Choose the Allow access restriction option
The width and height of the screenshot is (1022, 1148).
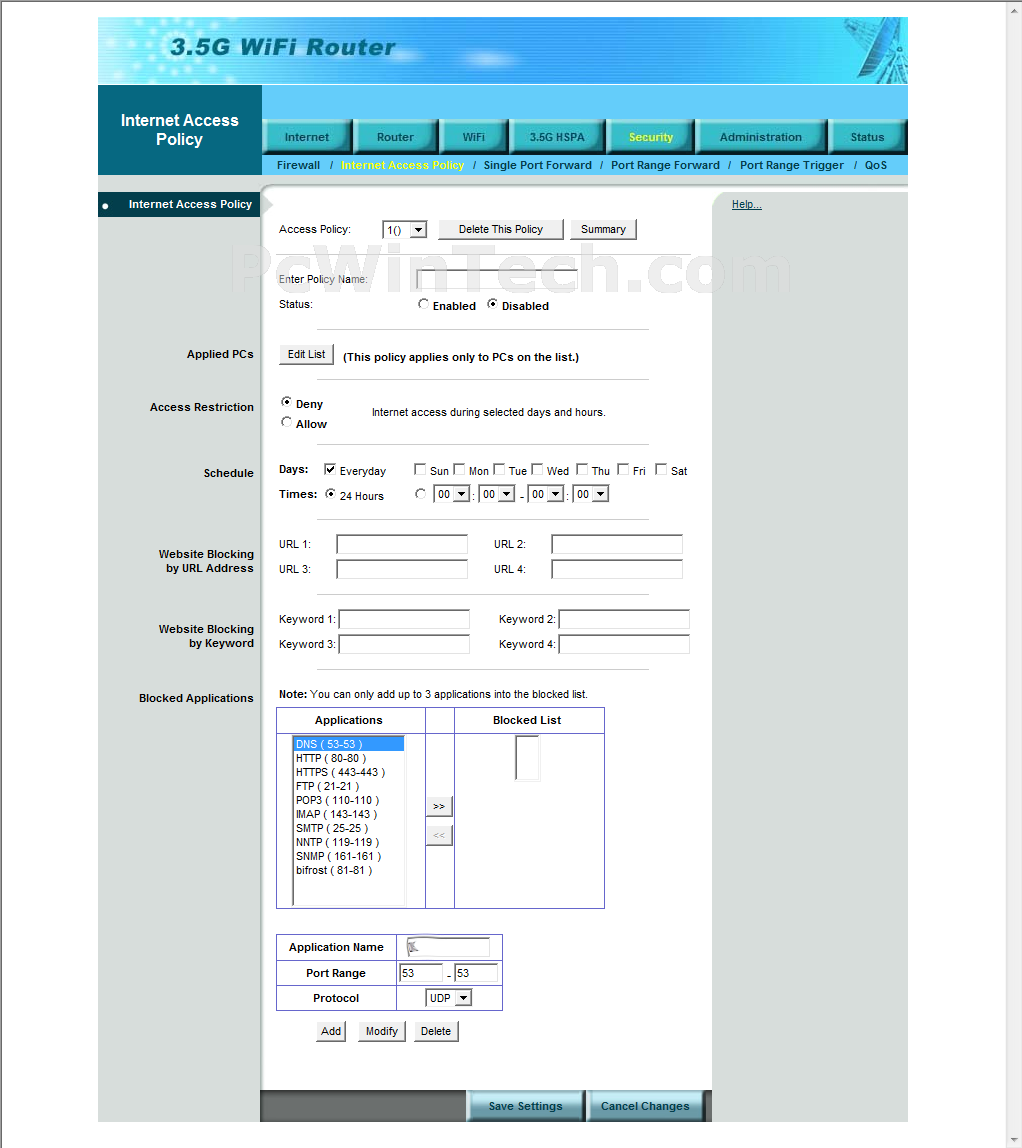[286, 422]
